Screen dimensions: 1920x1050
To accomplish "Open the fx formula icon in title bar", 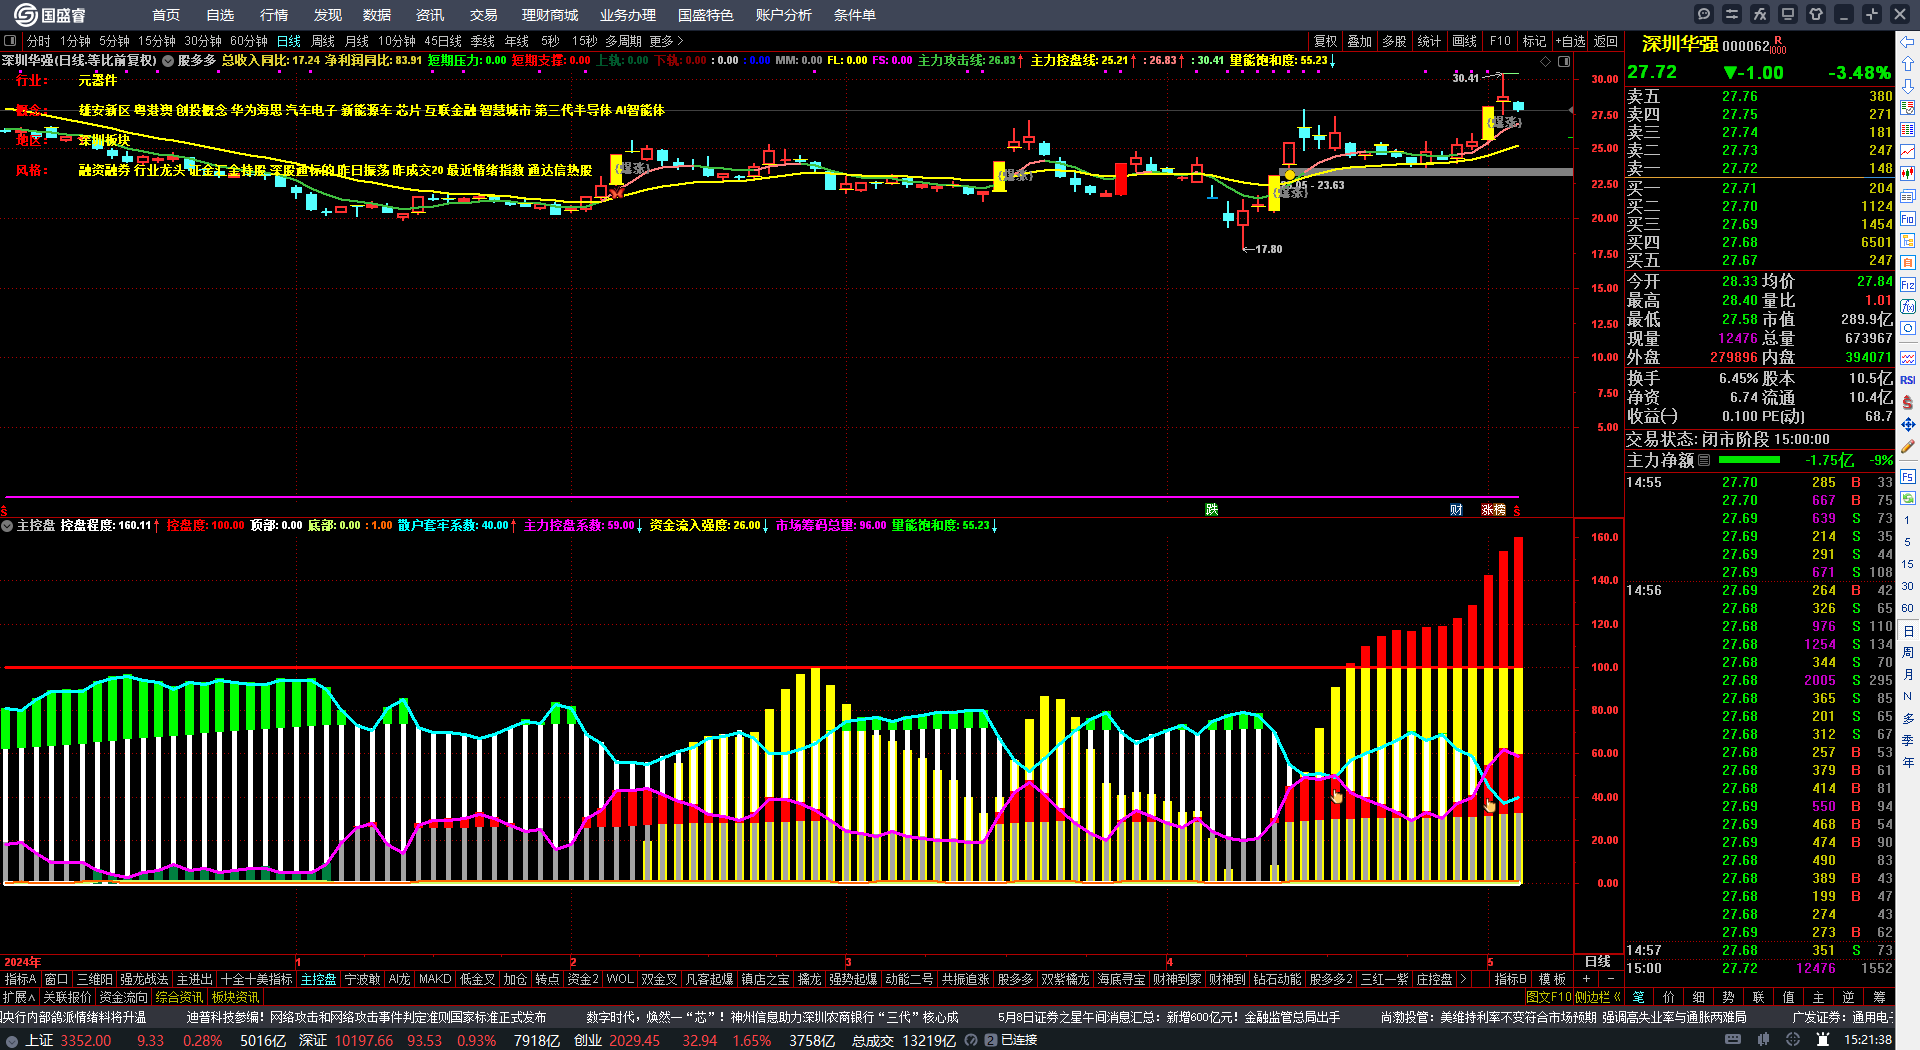I will coord(1760,14).
